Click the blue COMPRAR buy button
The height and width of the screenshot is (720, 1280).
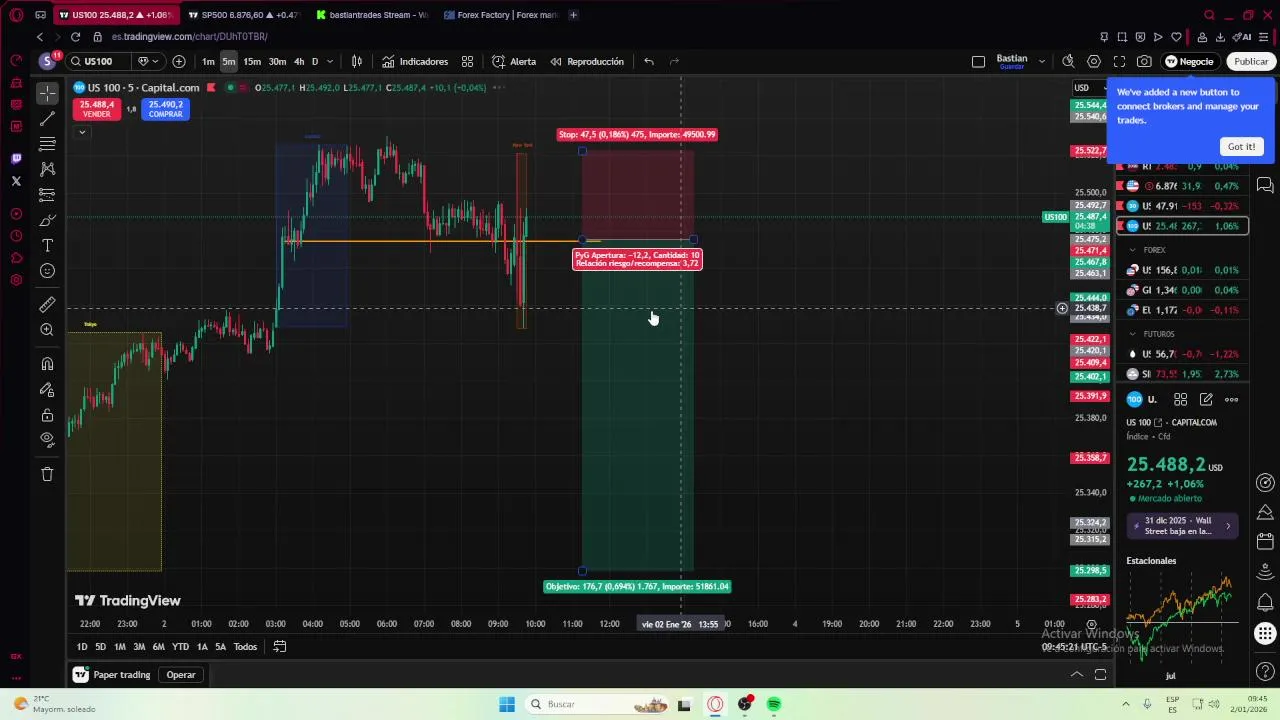click(x=165, y=109)
